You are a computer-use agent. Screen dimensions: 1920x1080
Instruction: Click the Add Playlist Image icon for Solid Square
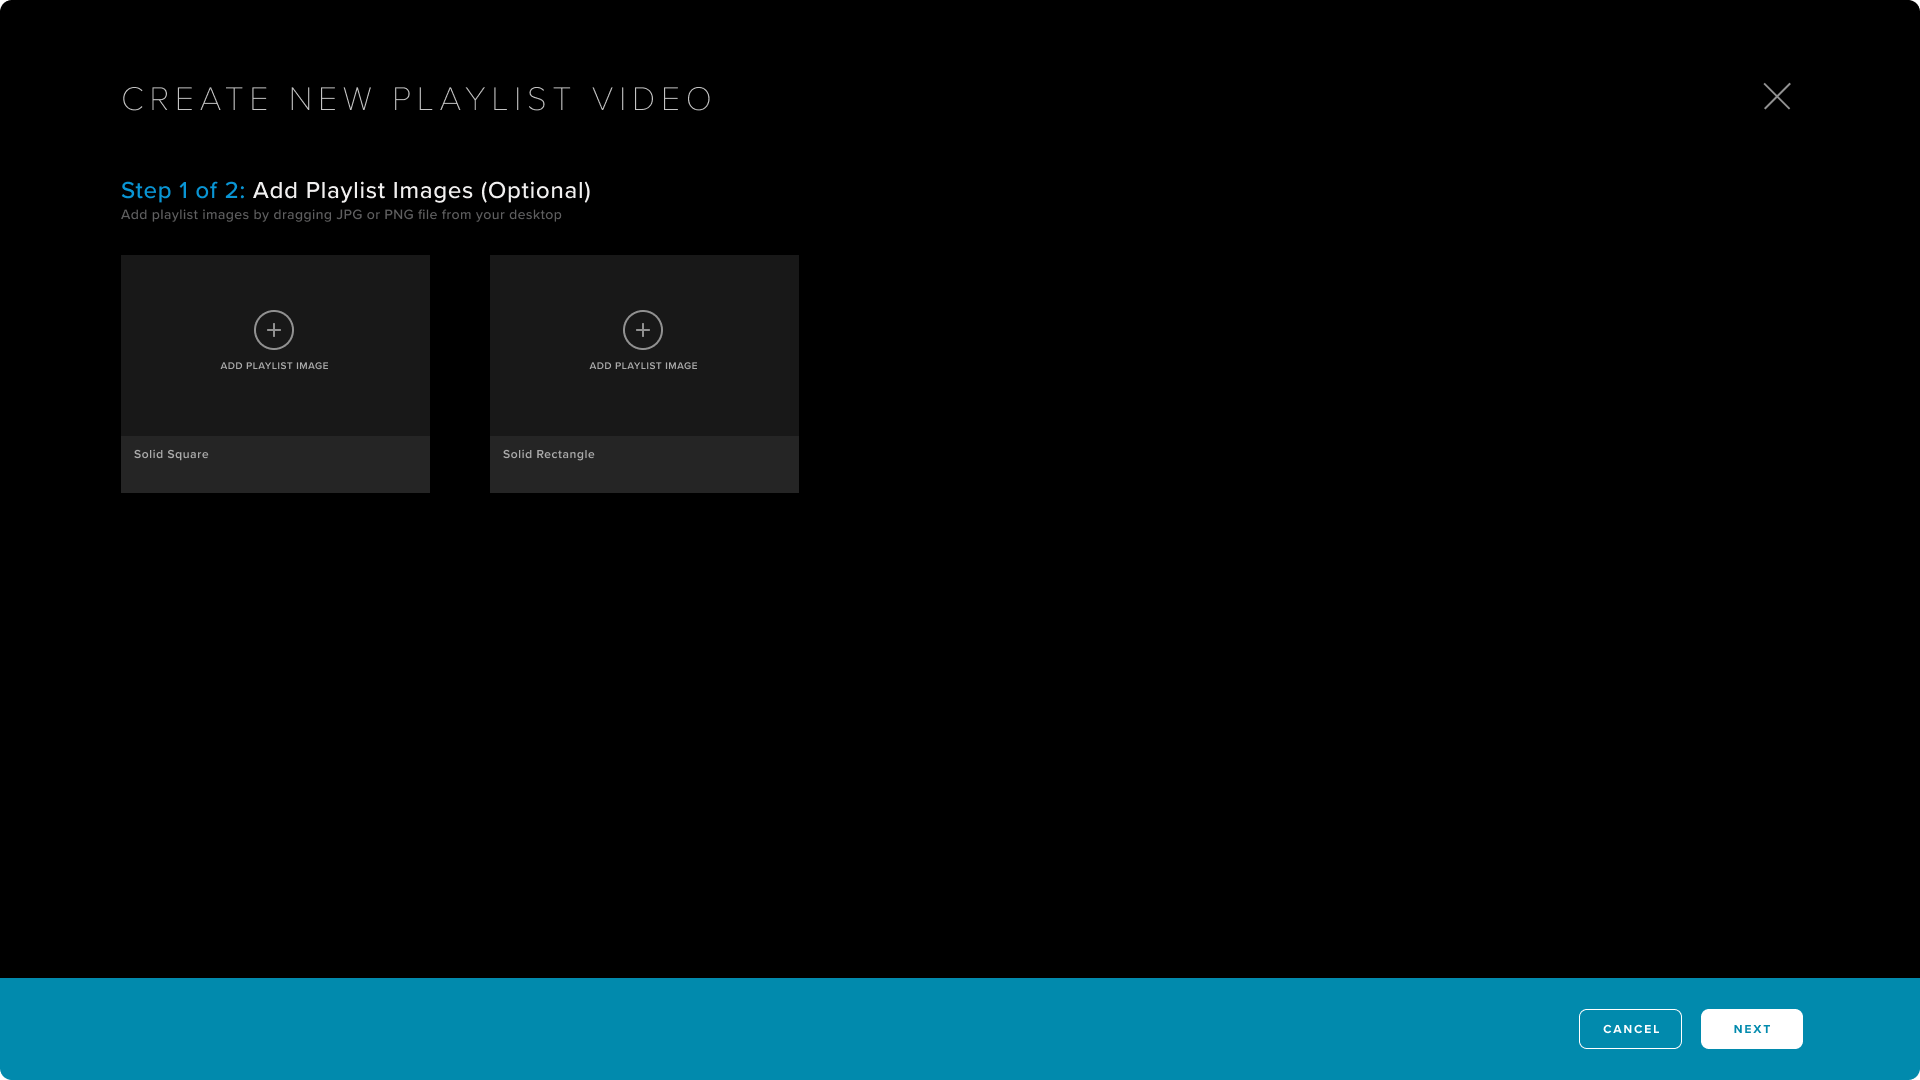point(274,330)
